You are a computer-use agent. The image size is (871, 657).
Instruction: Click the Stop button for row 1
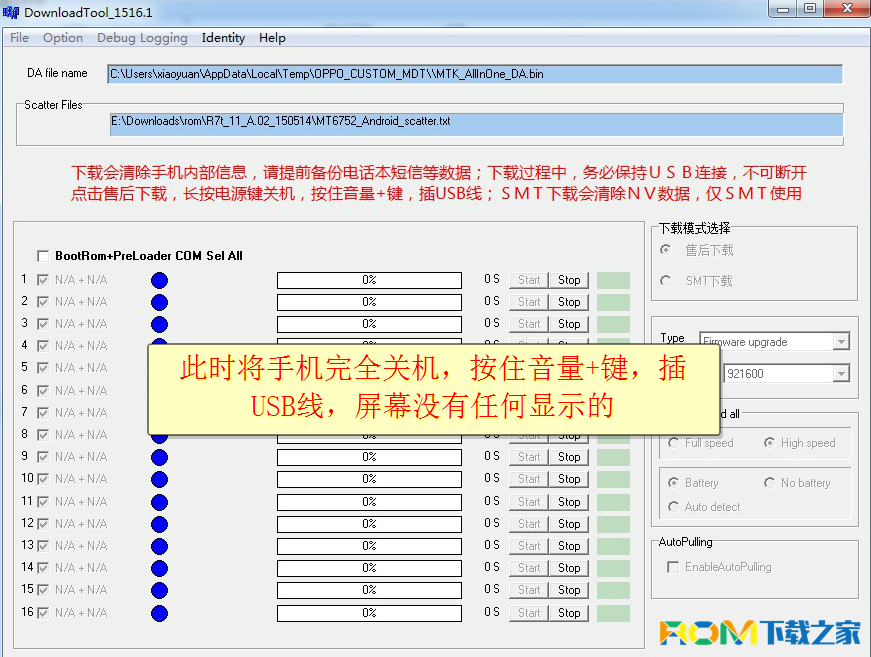569,280
